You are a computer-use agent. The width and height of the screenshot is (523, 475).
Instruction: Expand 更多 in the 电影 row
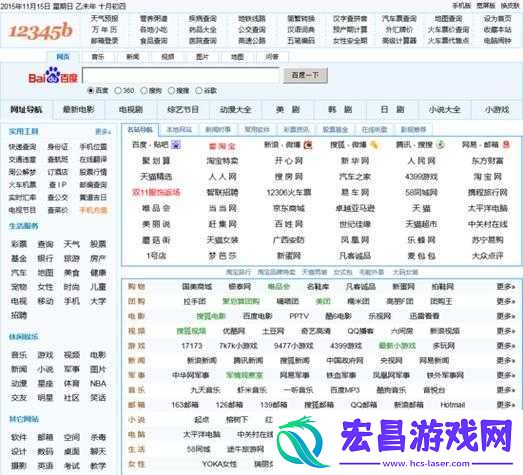point(506,316)
